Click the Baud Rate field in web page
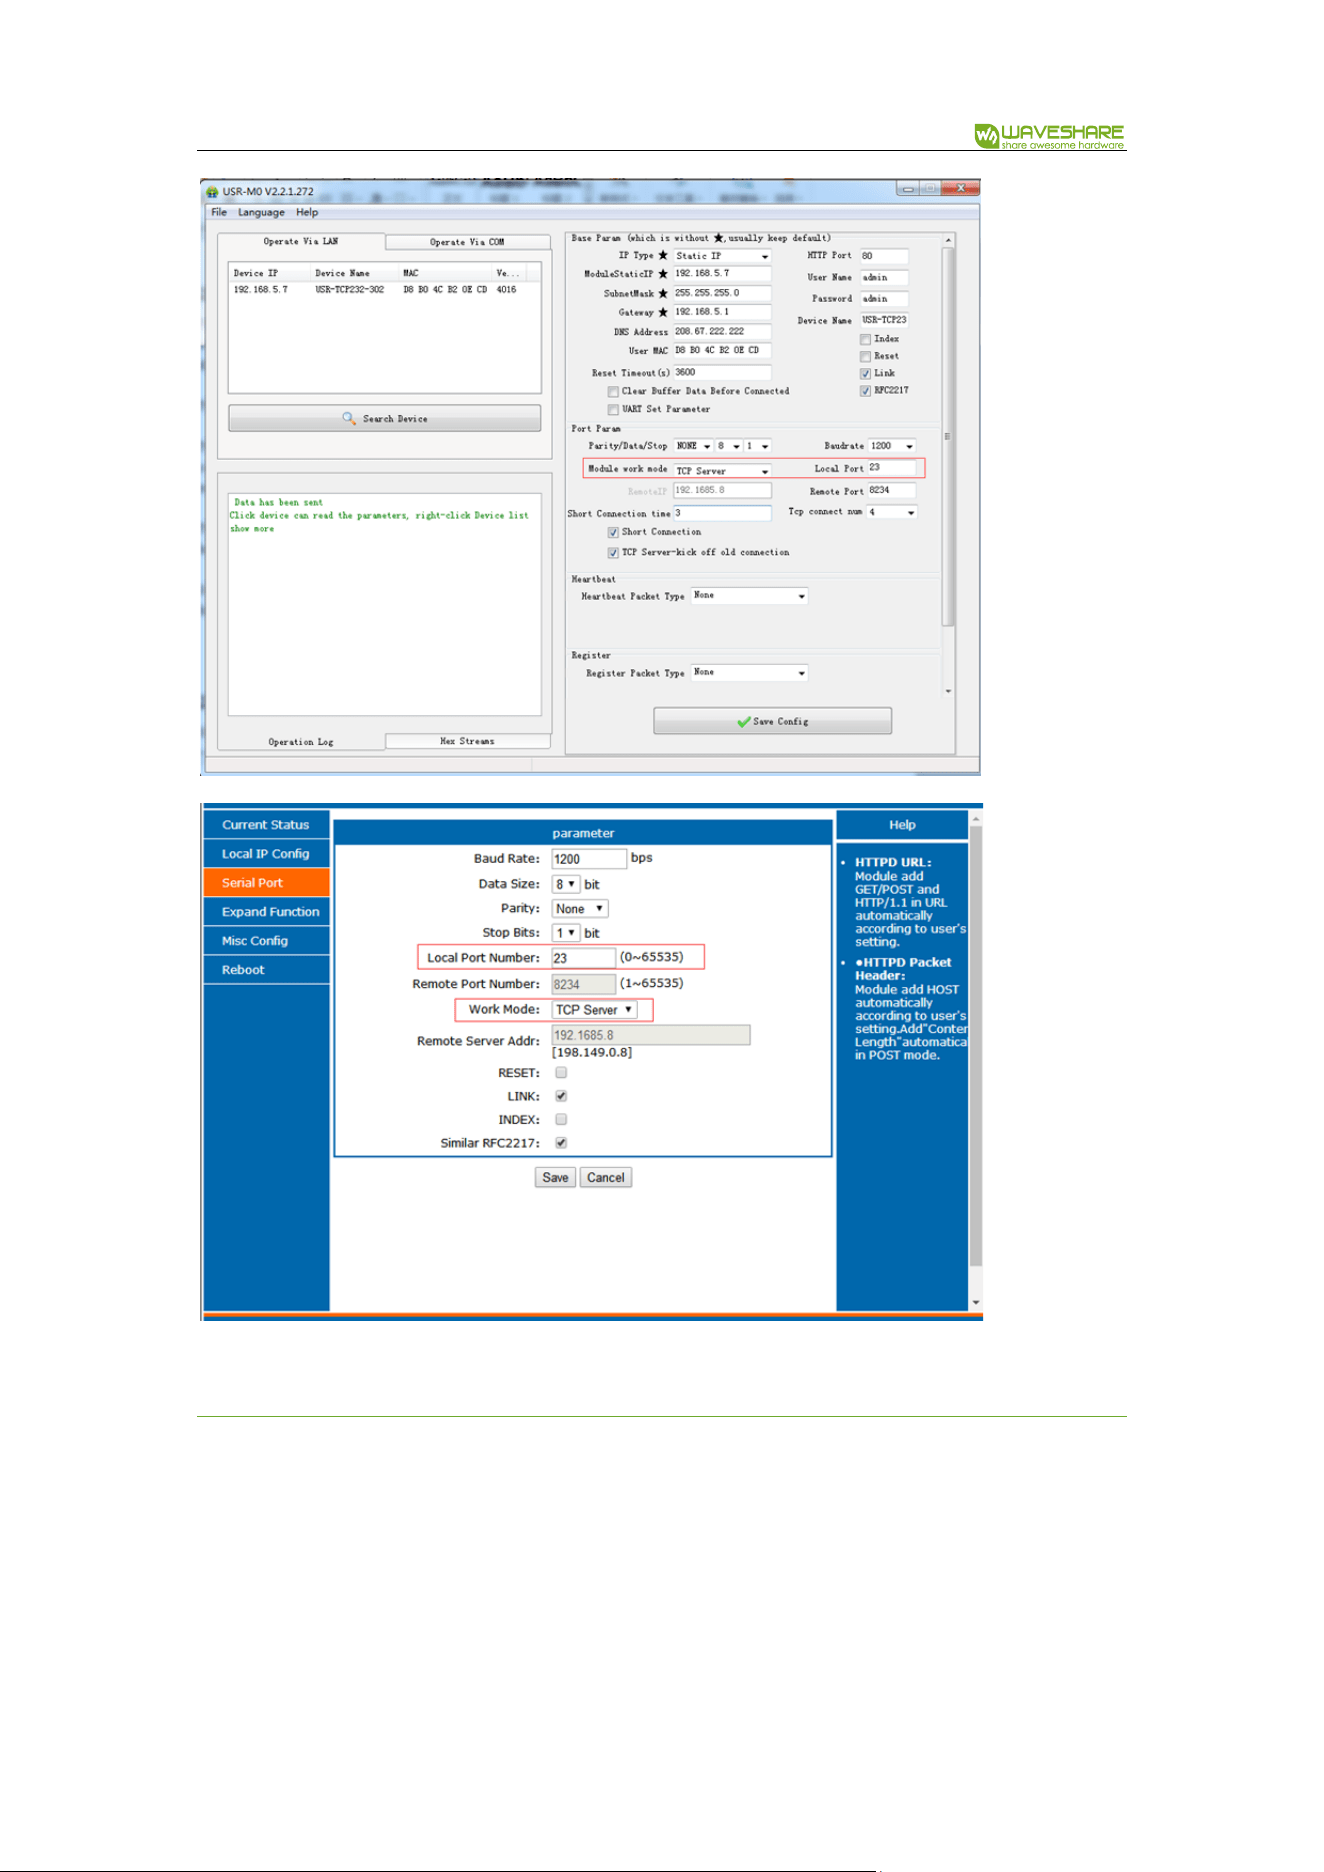This screenshot has height=1872, width=1324. (x=589, y=859)
